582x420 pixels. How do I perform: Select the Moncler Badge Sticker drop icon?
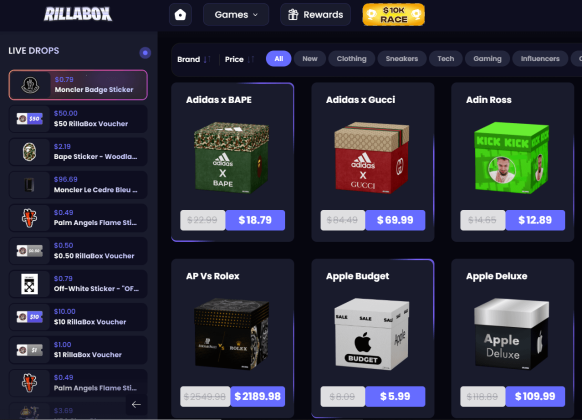coord(30,85)
